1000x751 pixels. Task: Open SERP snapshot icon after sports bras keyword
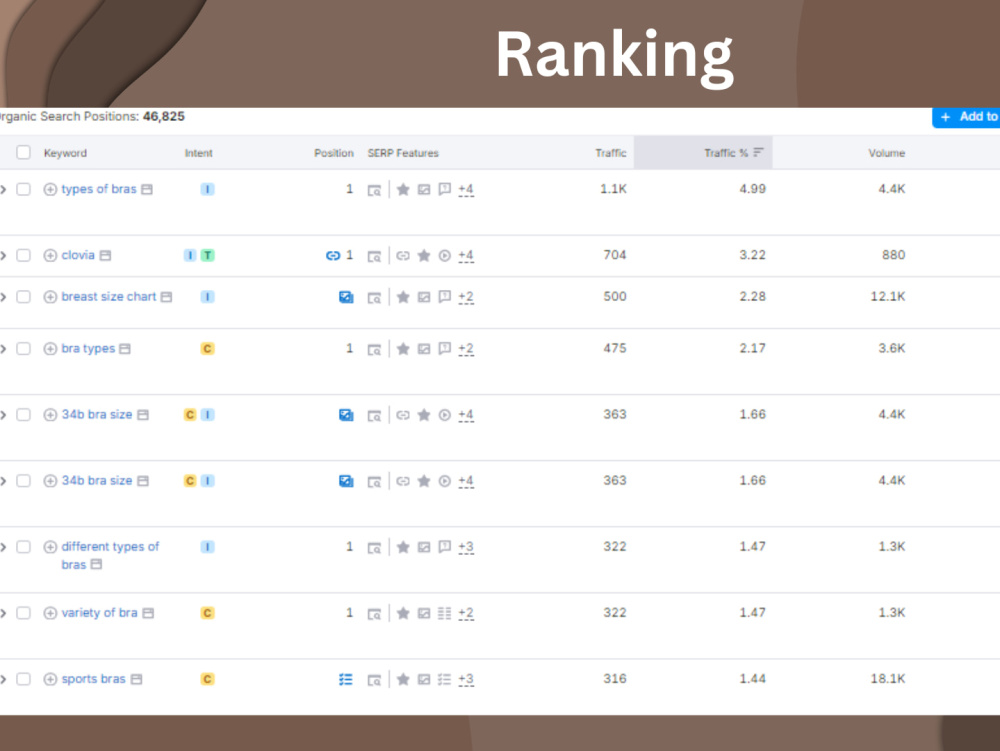tap(136, 680)
